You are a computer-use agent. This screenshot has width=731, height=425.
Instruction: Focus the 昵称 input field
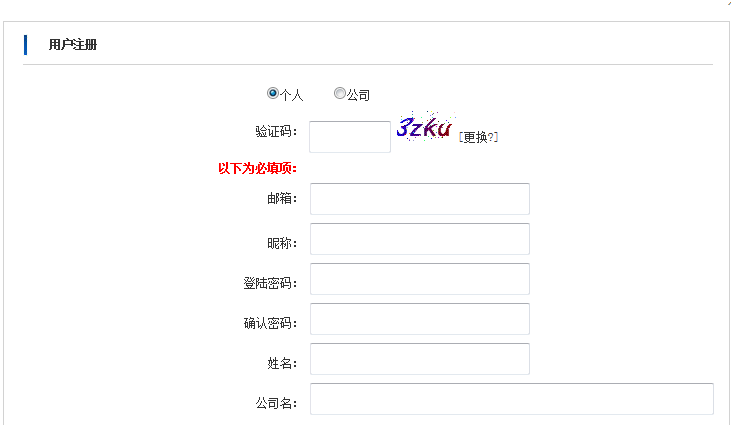[x=420, y=239]
